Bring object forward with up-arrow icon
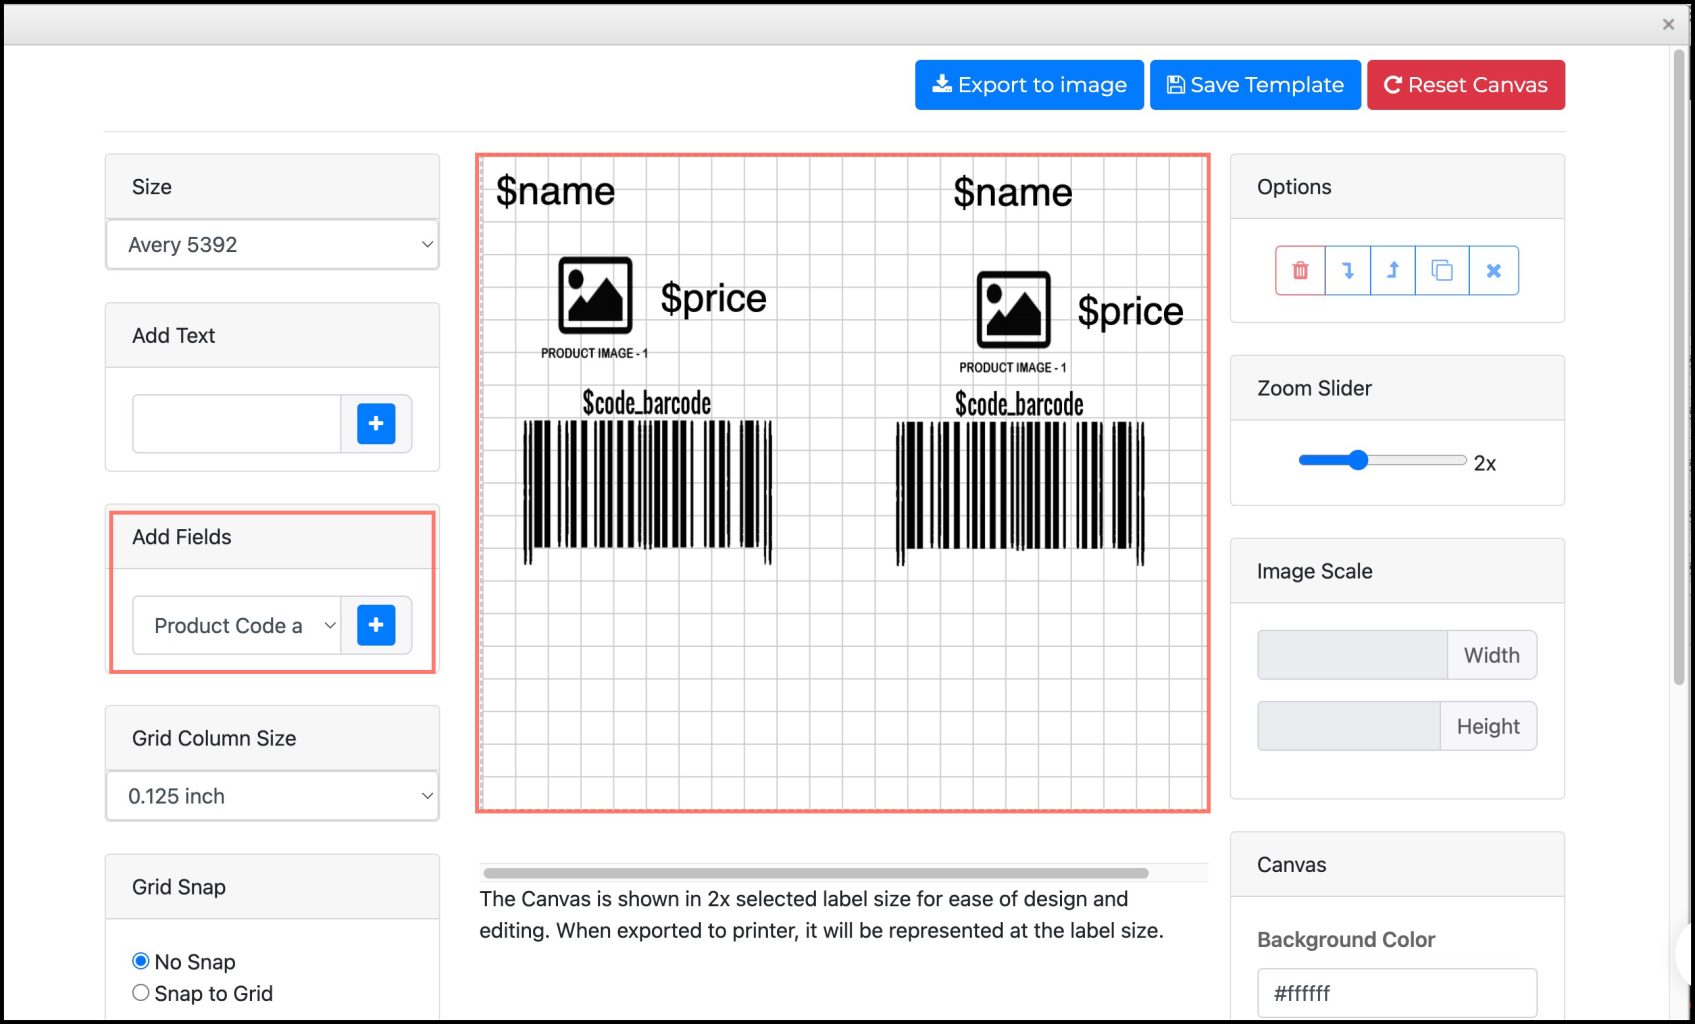The height and width of the screenshot is (1024, 1695). click(1393, 271)
